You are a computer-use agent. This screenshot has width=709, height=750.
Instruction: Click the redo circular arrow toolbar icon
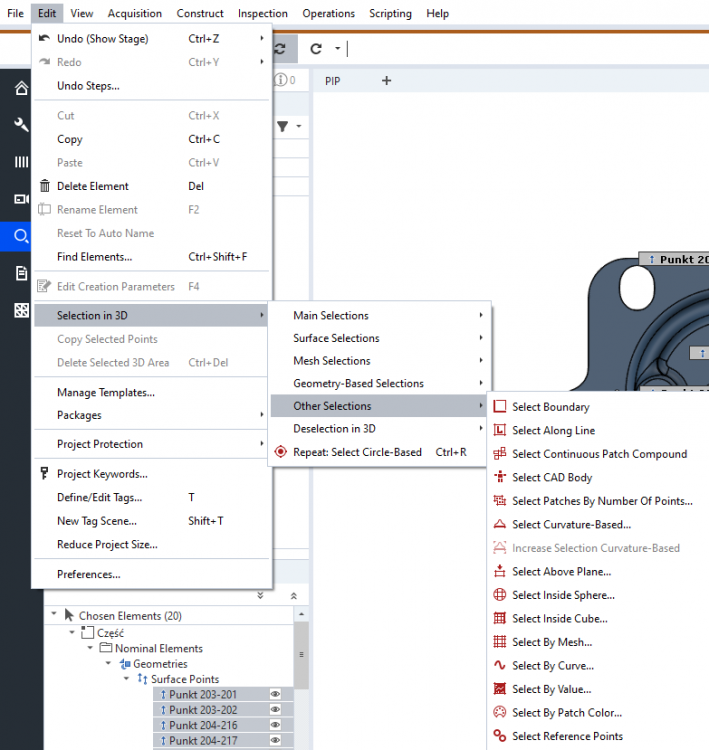pos(316,49)
